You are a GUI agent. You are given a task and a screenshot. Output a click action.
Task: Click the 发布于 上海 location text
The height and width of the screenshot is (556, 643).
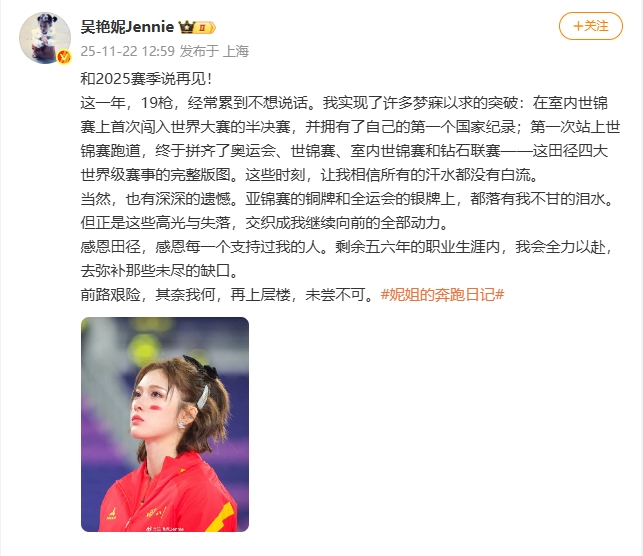click(x=214, y=51)
